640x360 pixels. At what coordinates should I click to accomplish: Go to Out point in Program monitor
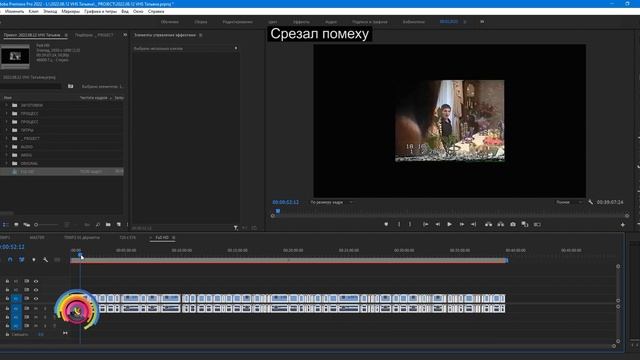click(x=473, y=224)
